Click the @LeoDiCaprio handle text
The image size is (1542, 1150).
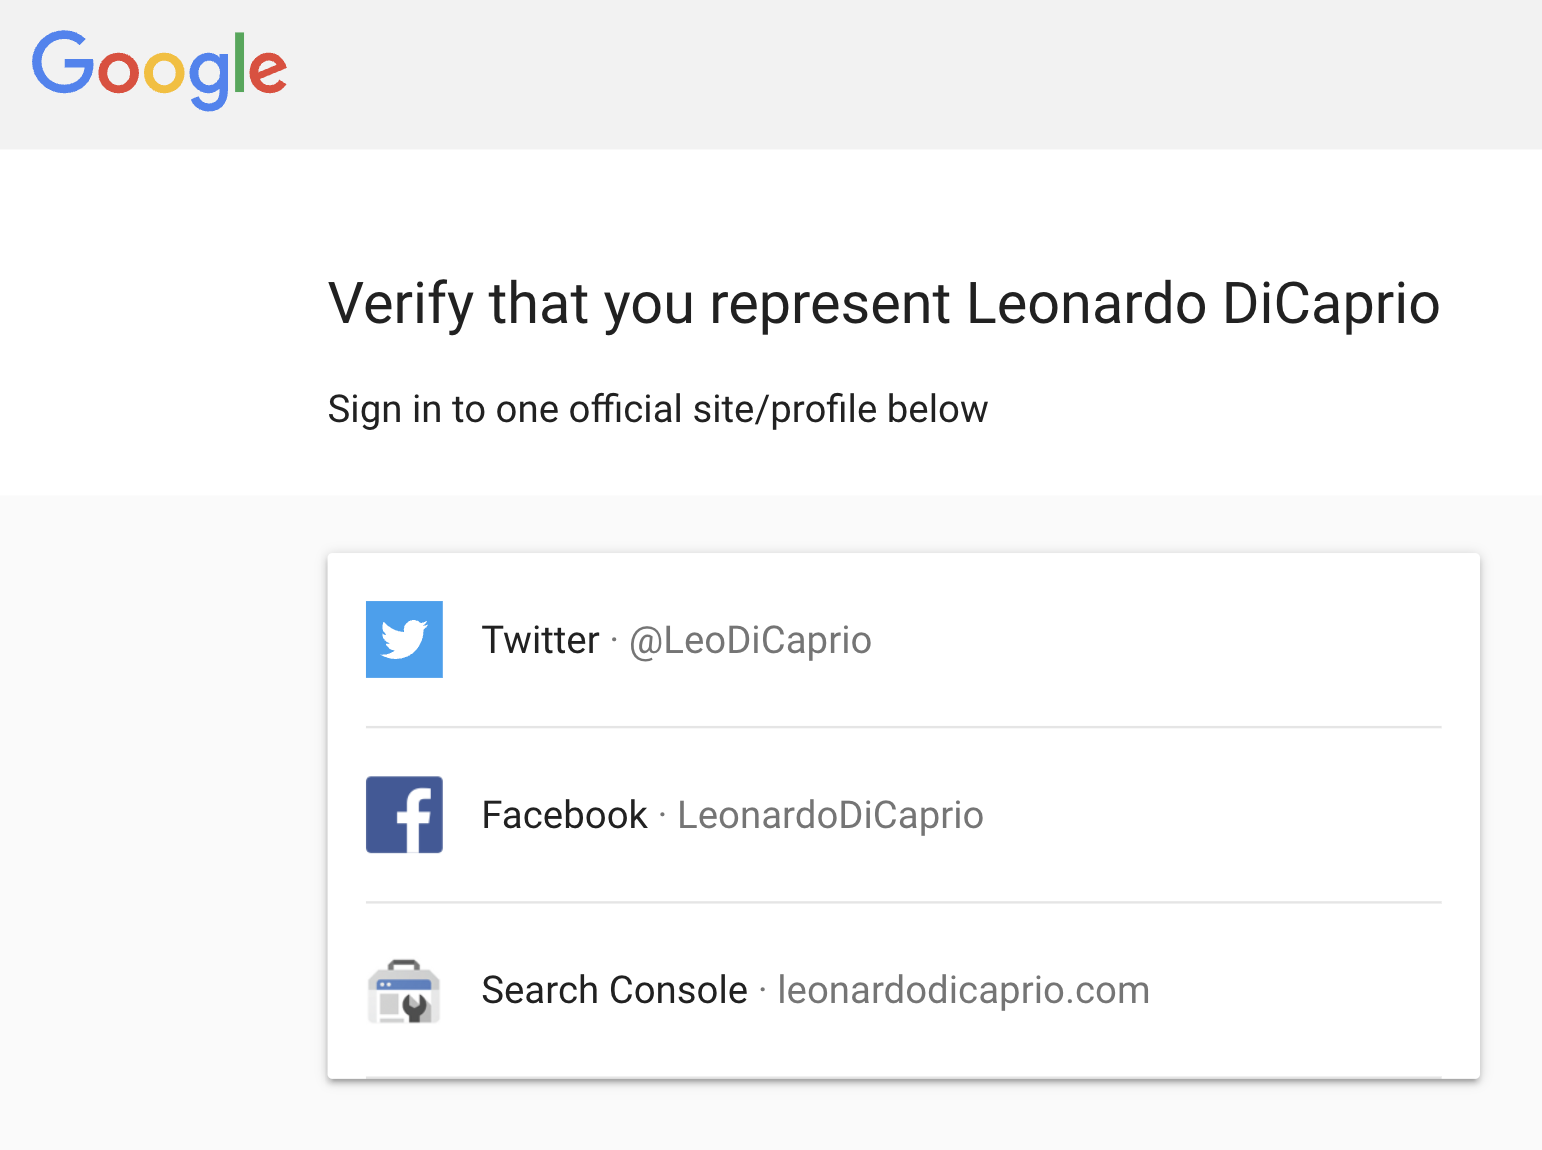coord(750,641)
